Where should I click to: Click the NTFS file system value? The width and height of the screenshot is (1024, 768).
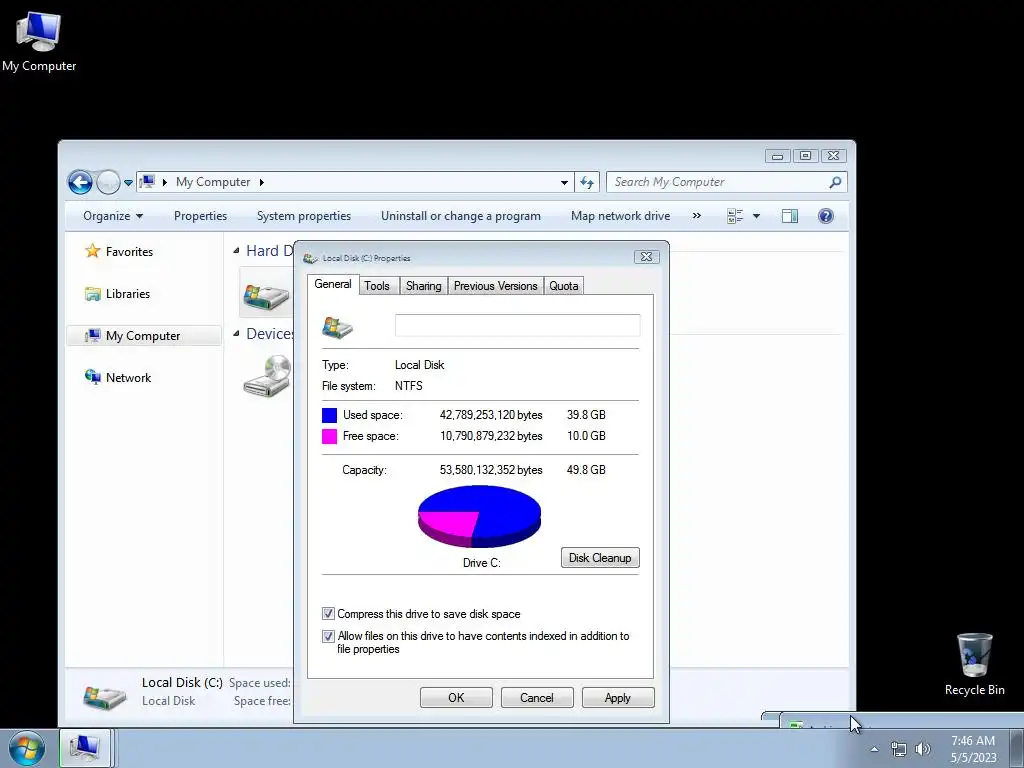409,386
